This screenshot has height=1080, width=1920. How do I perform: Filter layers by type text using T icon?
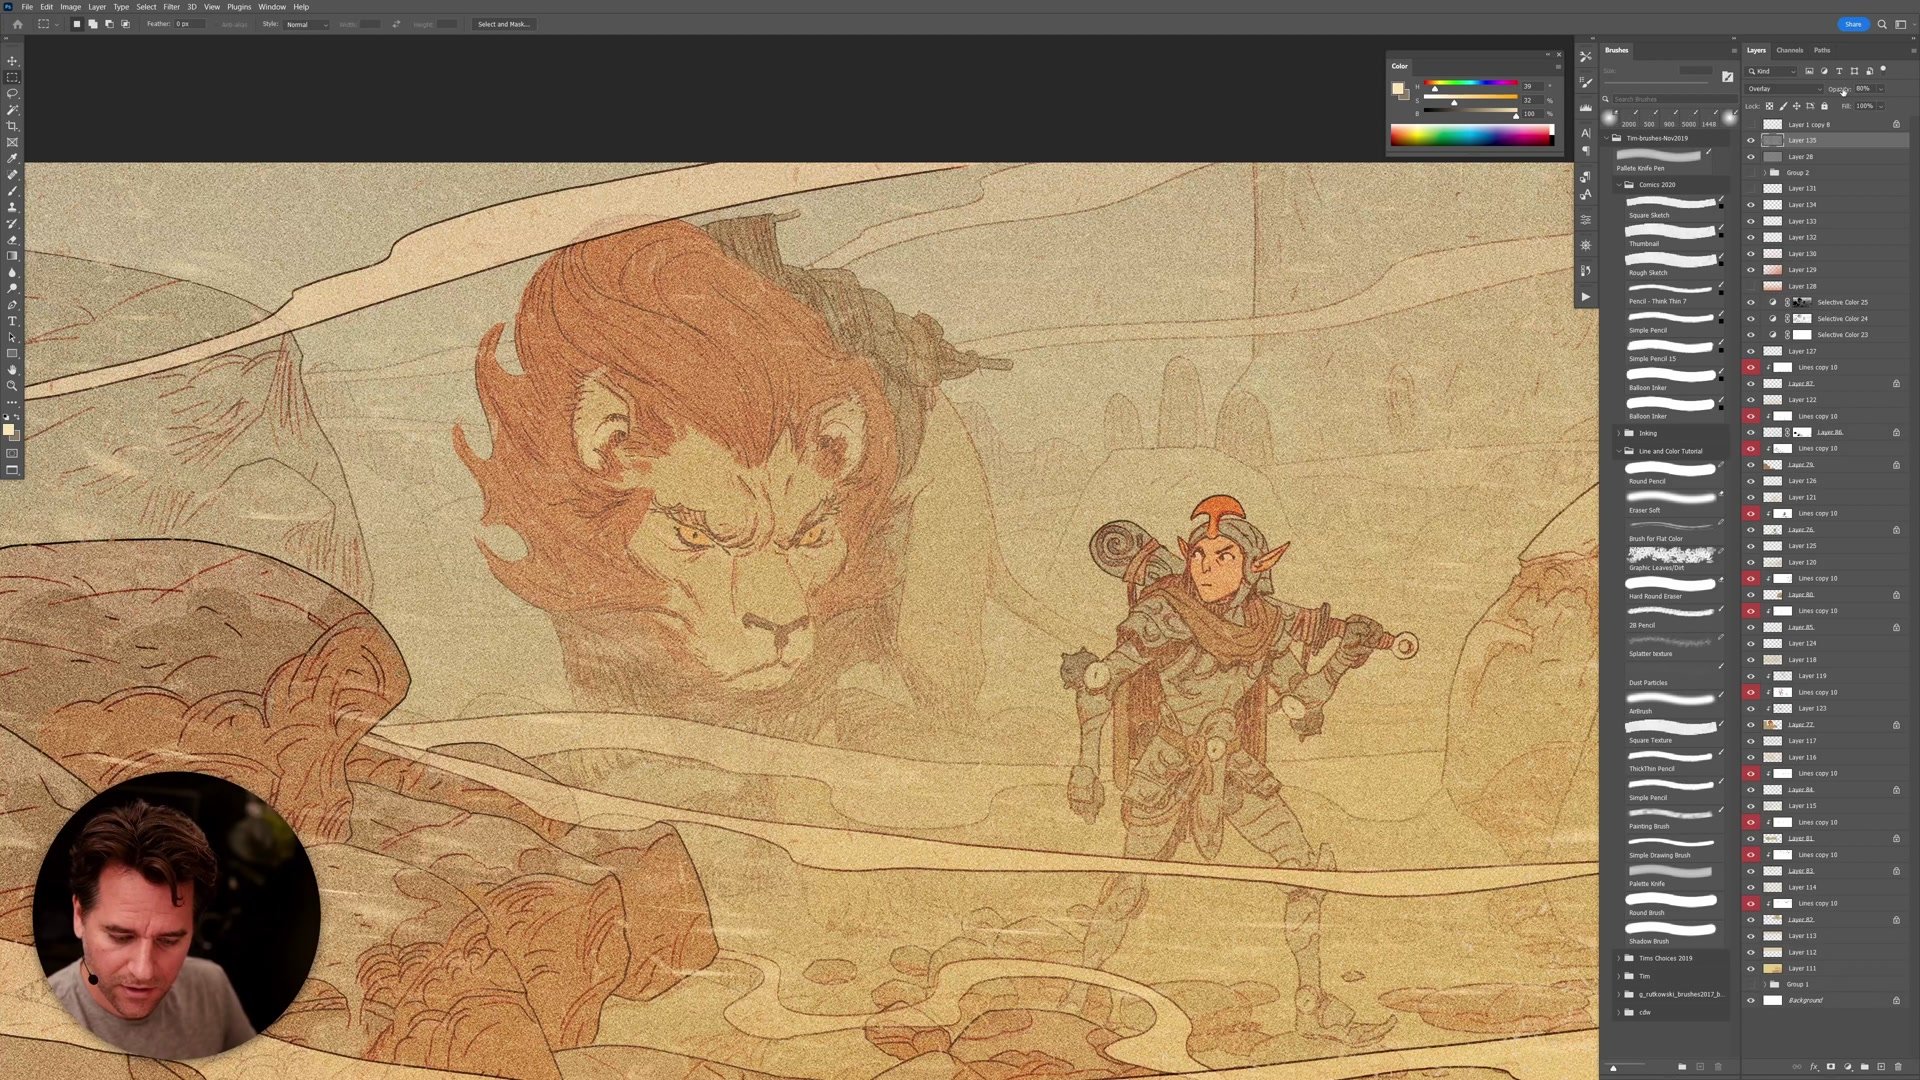click(1839, 71)
